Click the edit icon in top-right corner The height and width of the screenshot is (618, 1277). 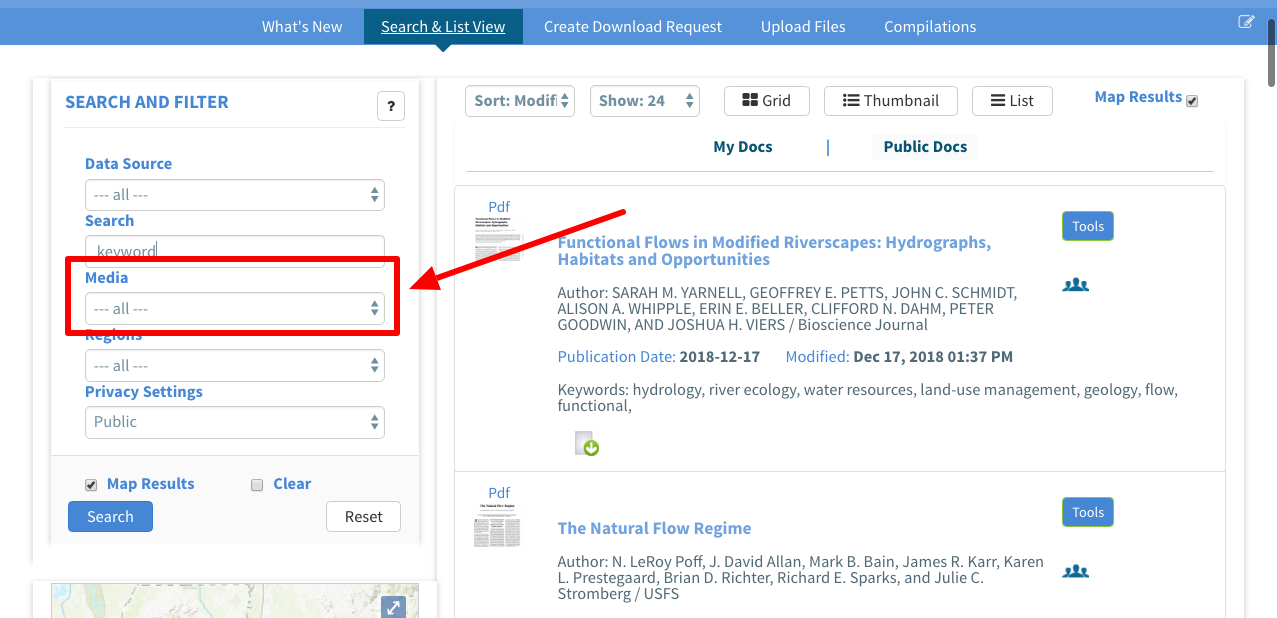tap(1246, 22)
